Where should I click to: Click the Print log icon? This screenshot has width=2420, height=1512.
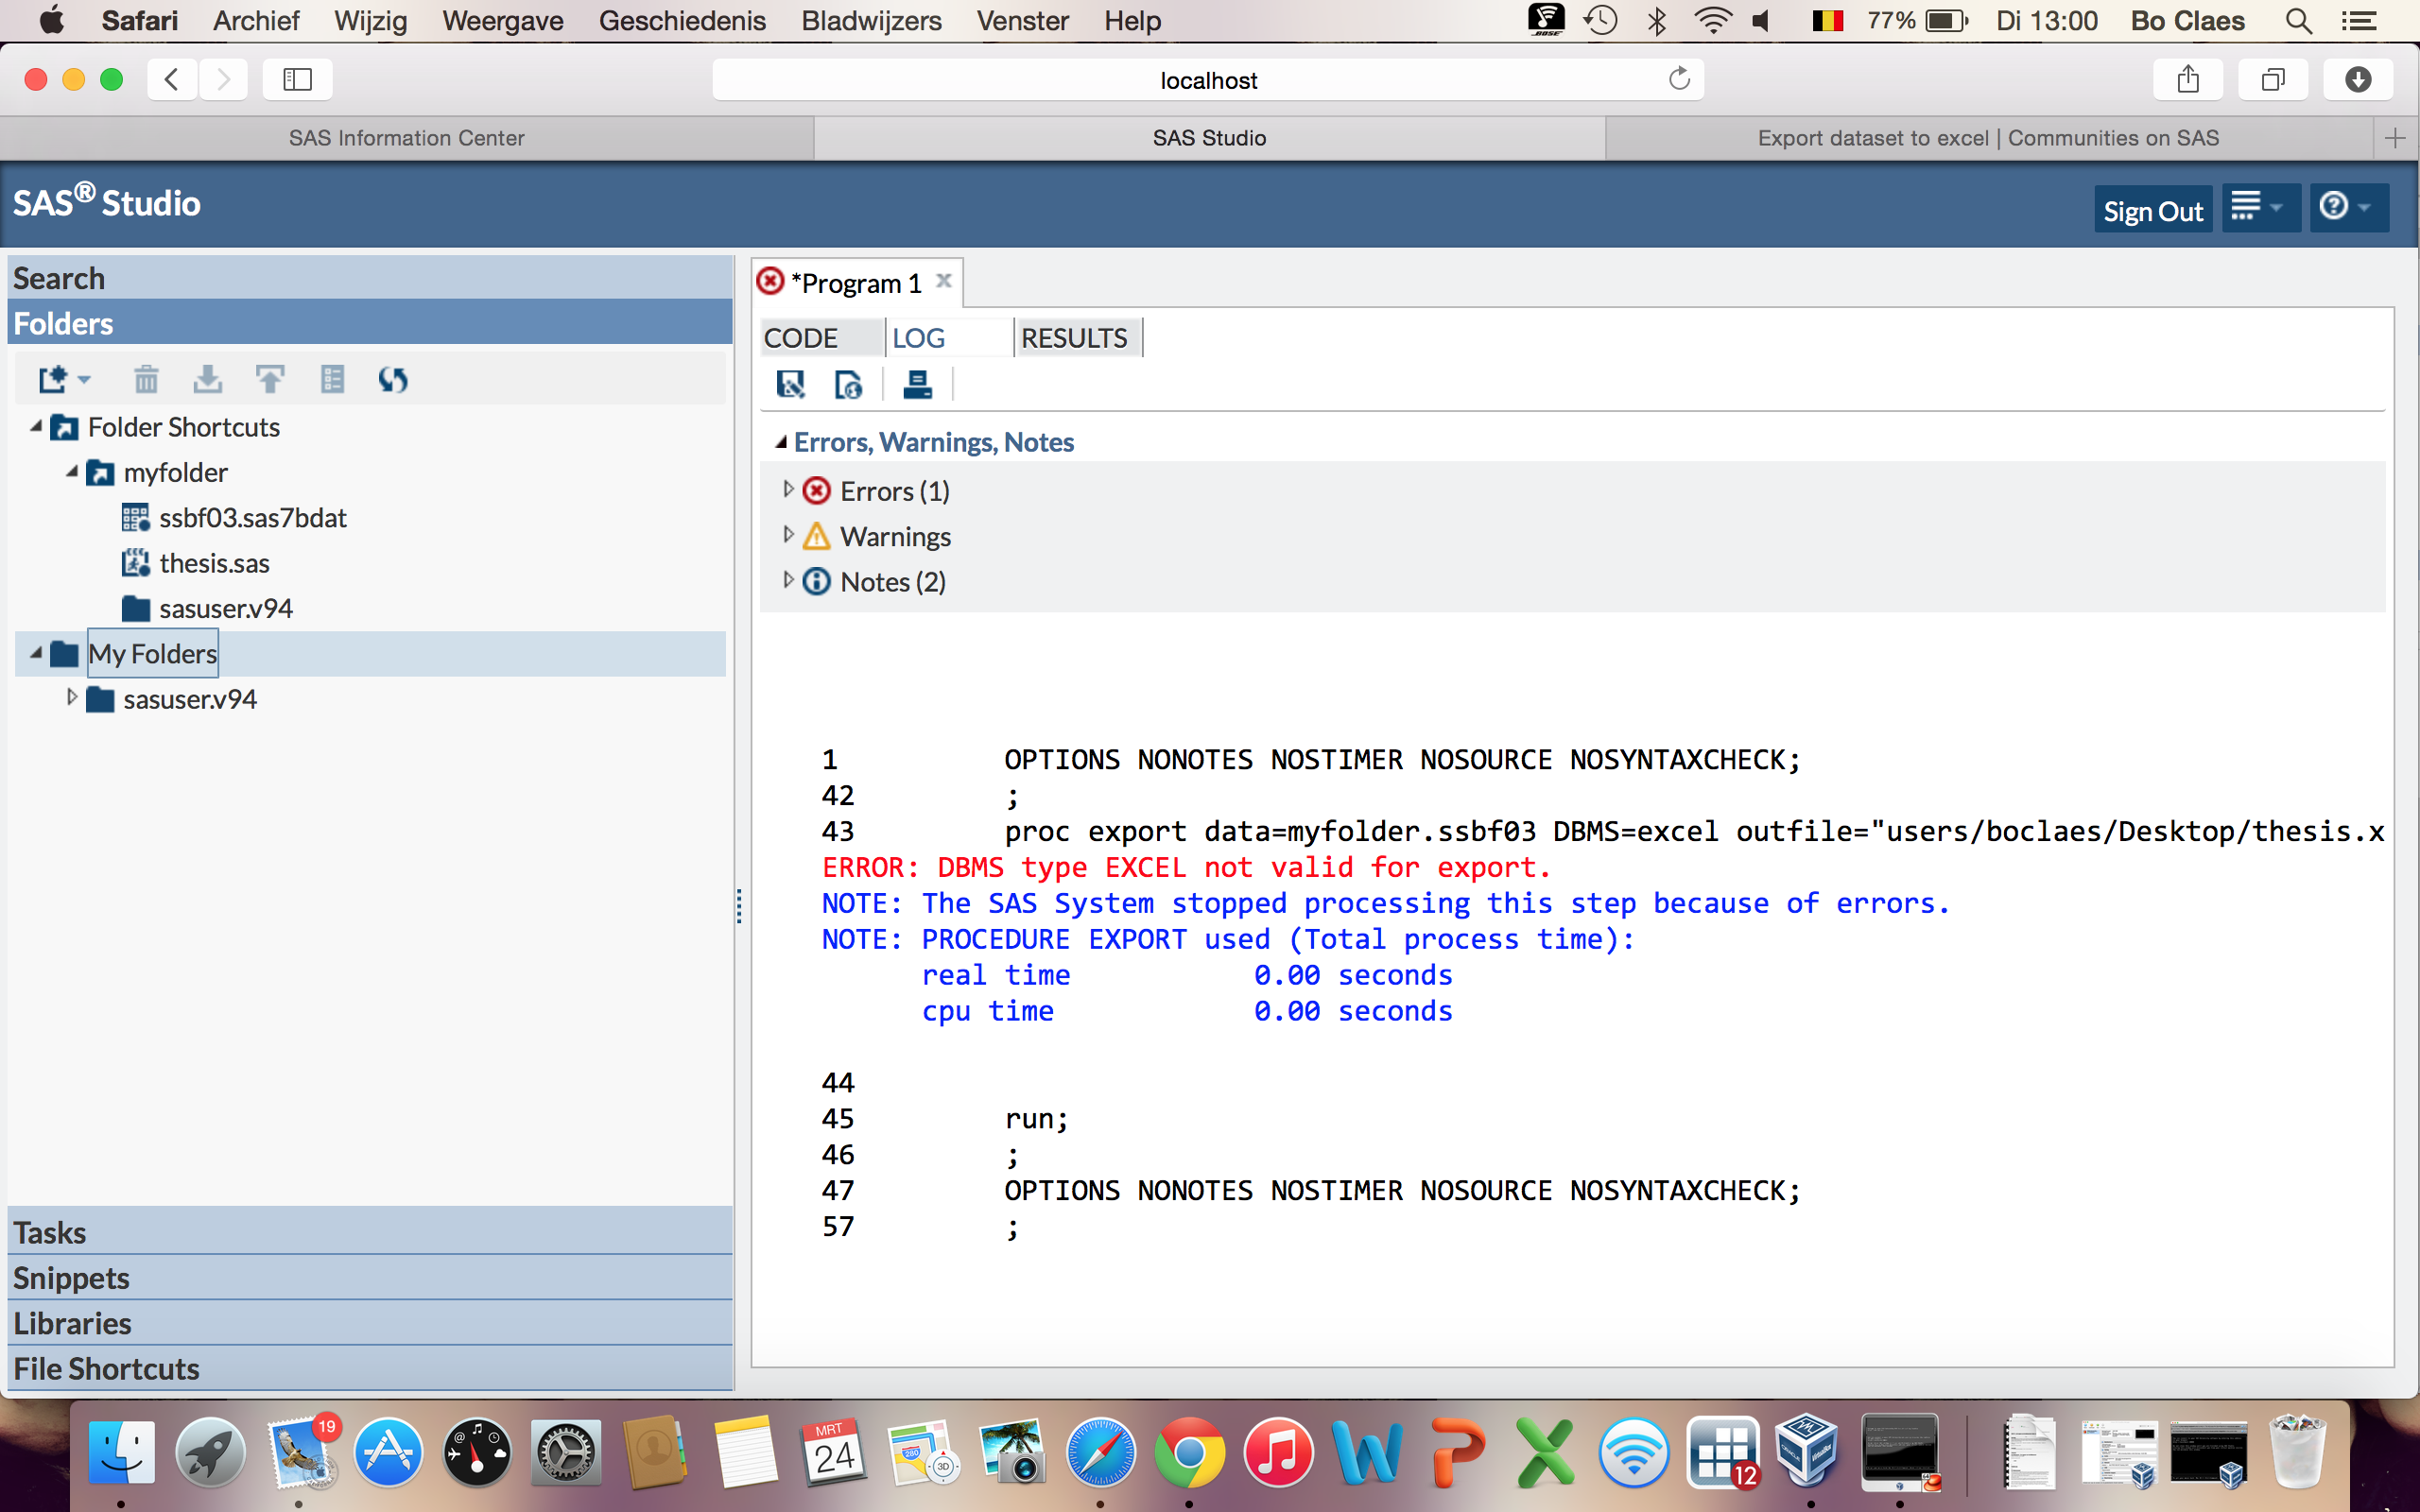point(917,384)
